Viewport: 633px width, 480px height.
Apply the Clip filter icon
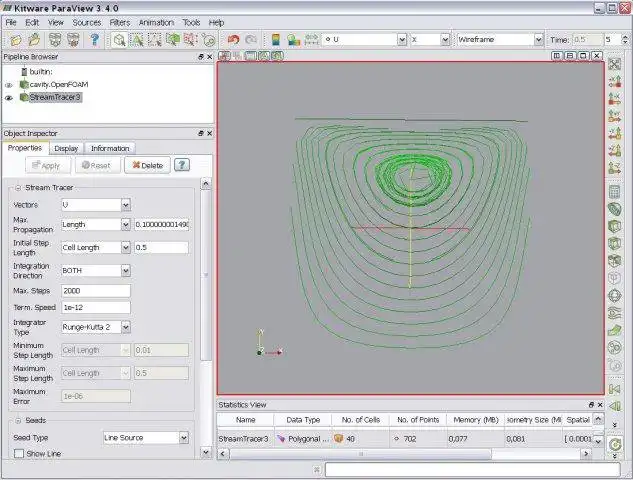pyautogui.click(x=614, y=226)
